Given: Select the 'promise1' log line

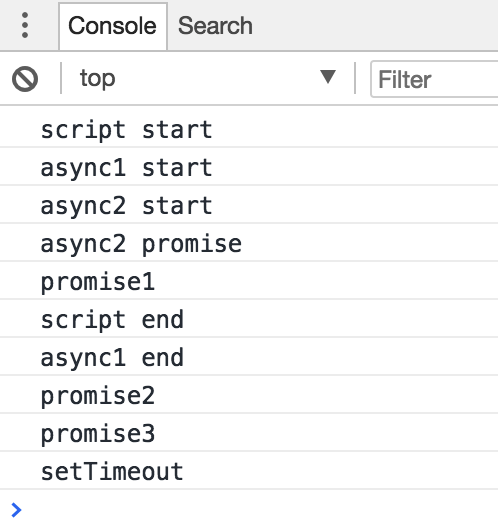Looking at the screenshot, I should click(x=249, y=281).
